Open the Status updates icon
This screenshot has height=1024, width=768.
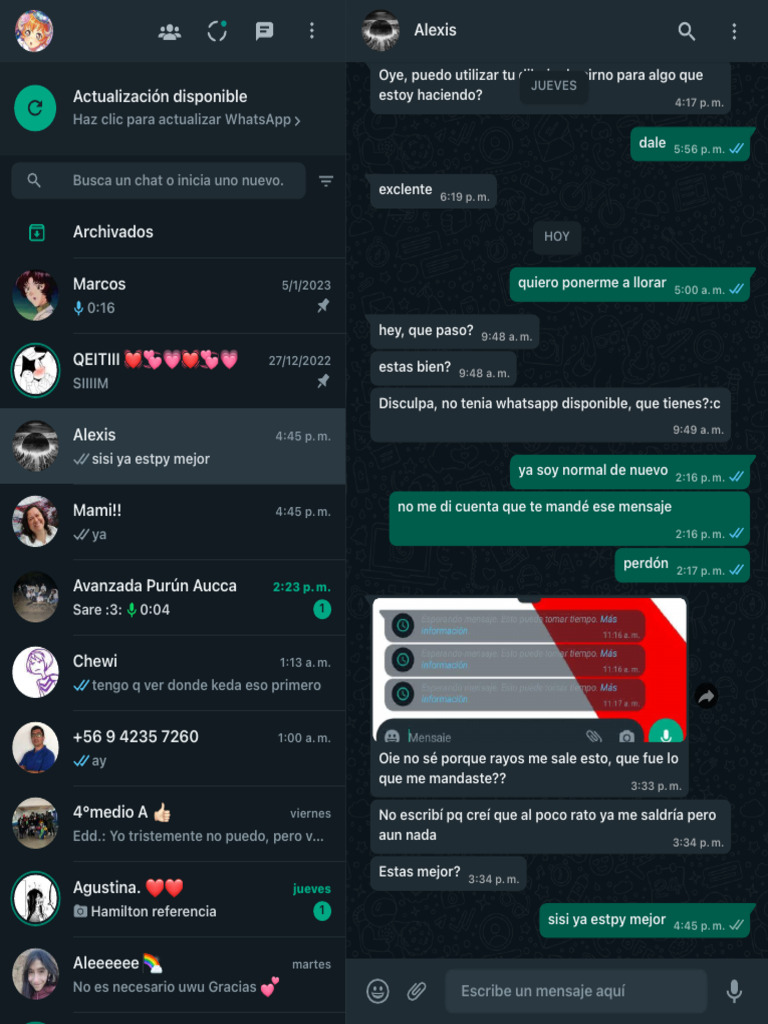(217, 31)
